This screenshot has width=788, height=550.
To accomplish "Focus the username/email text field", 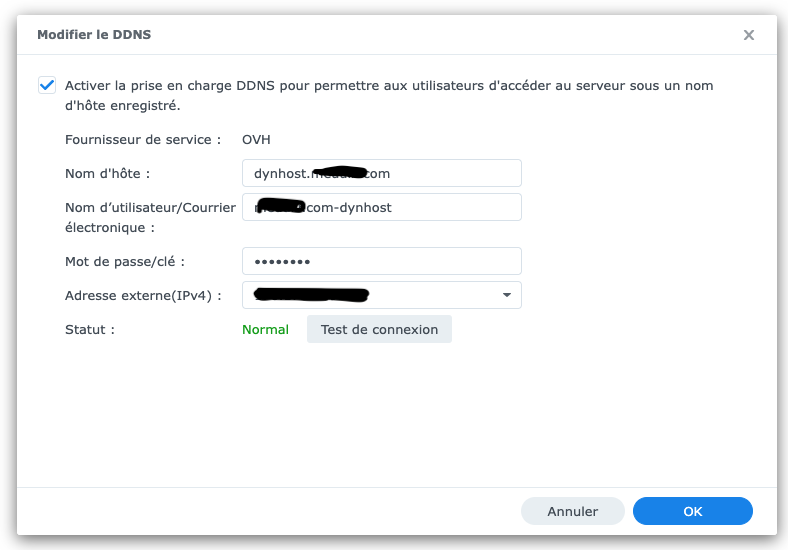I will point(450,207).
